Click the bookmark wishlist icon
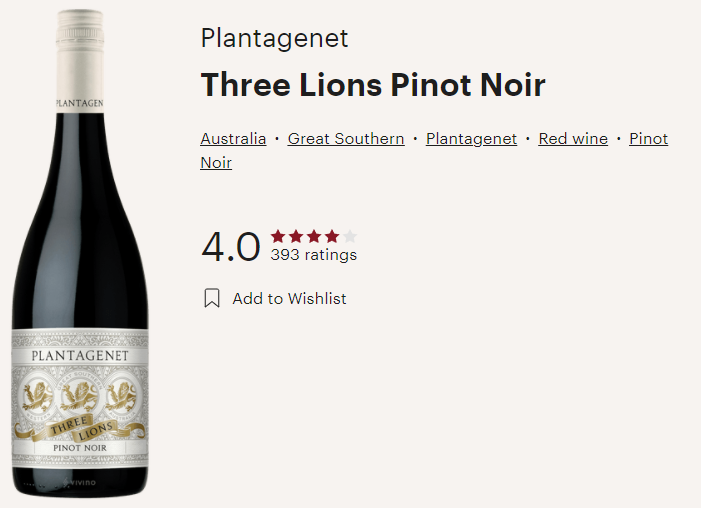701x508 pixels. click(212, 298)
